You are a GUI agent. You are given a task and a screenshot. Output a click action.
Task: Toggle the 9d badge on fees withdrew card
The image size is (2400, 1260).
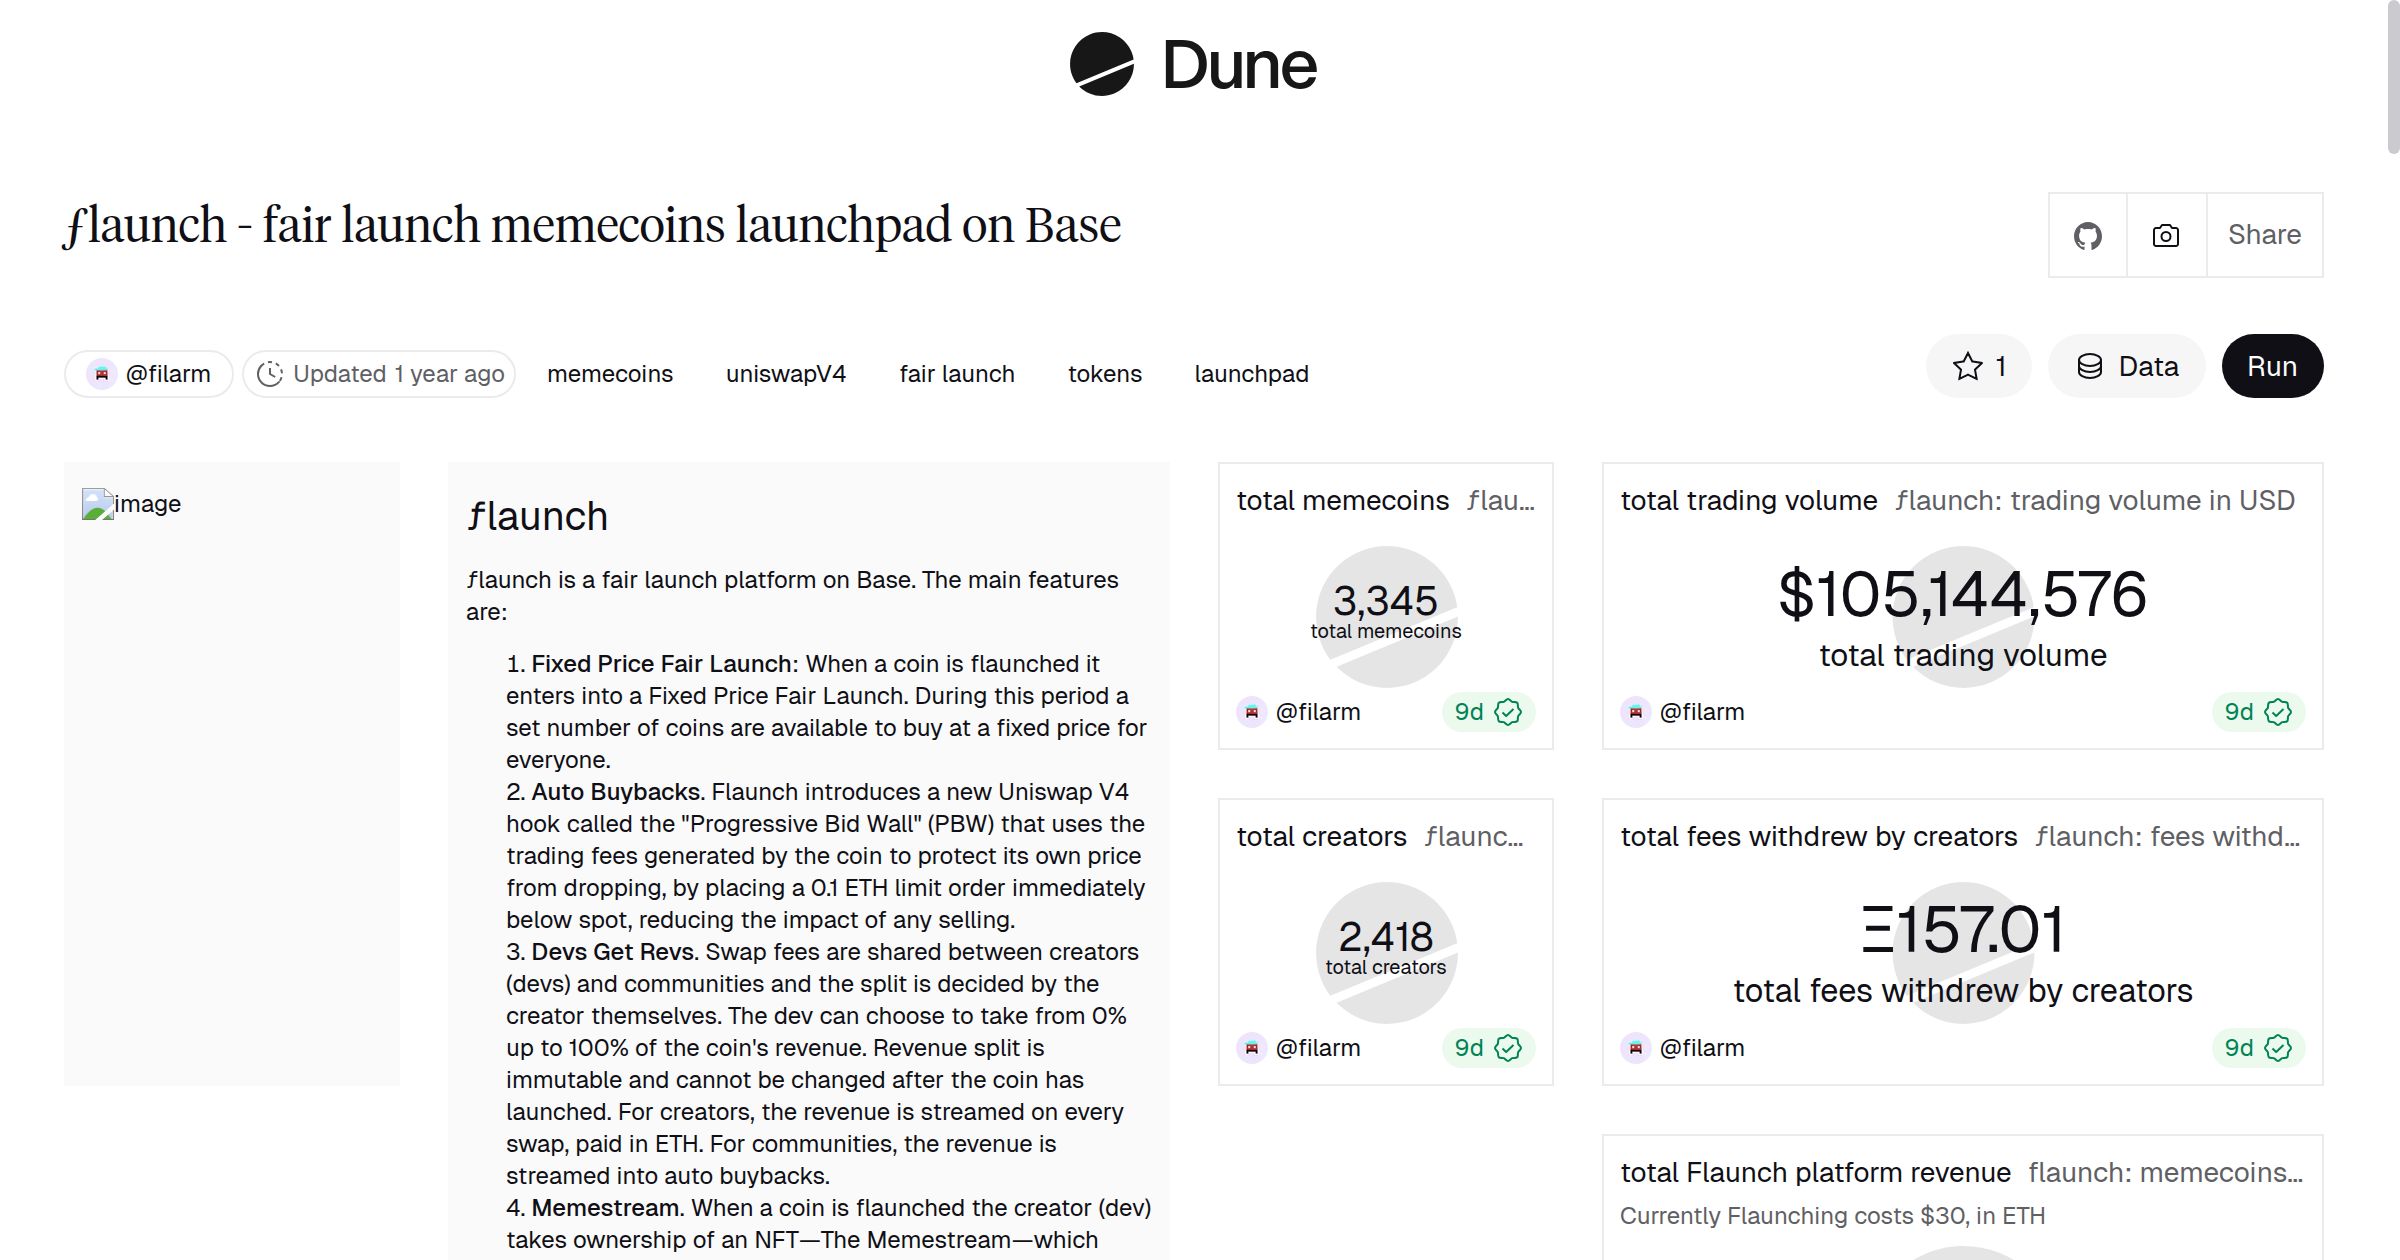pos(2254,1048)
